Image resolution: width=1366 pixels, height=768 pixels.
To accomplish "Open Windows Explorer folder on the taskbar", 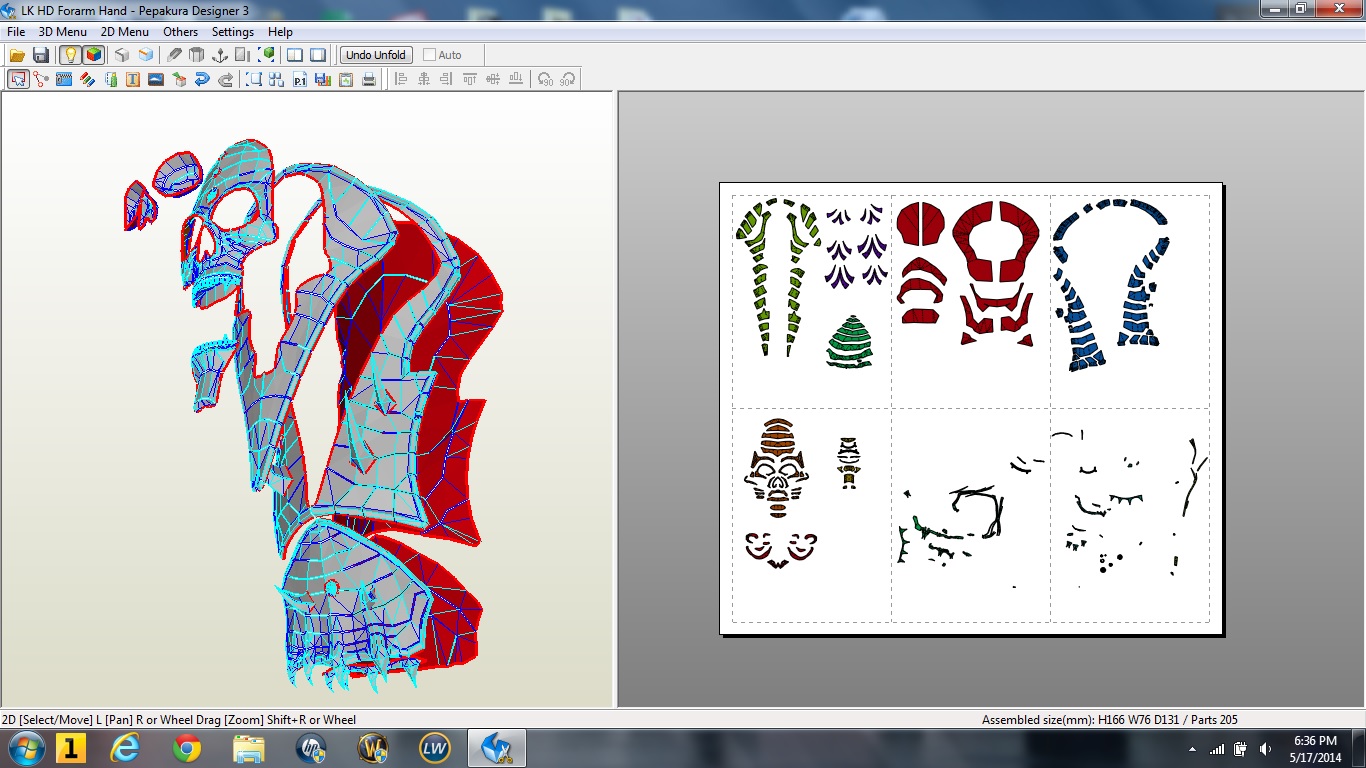I will pyautogui.click(x=248, y=748).
